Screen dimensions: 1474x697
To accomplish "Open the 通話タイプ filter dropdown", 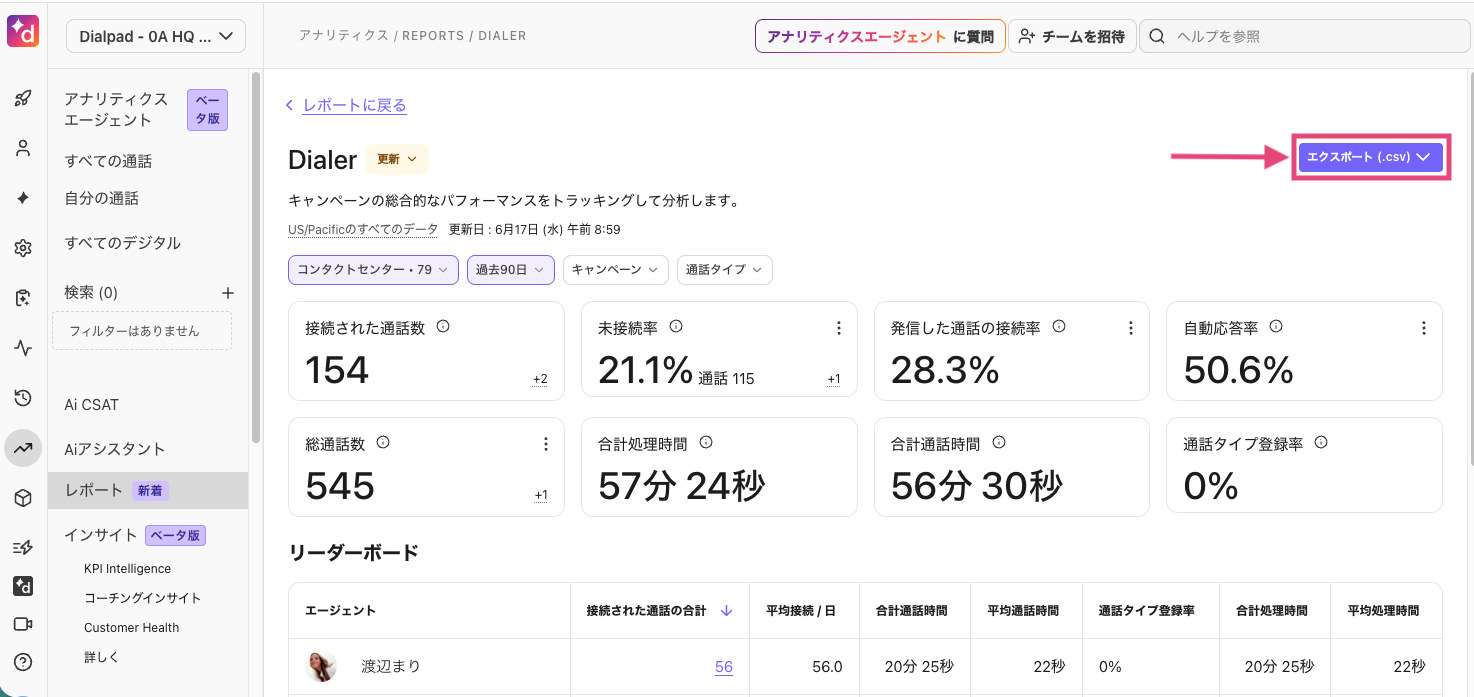I will pyautogui.click(x=724, y=270).
